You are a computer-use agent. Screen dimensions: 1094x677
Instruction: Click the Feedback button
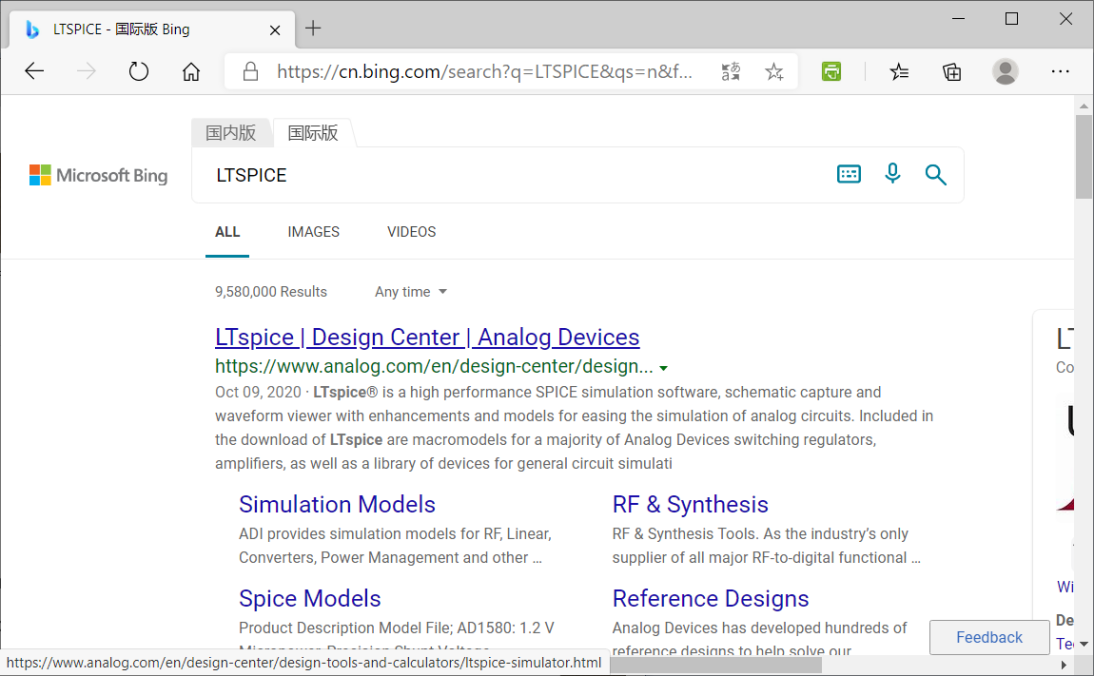tap(989, 637)
